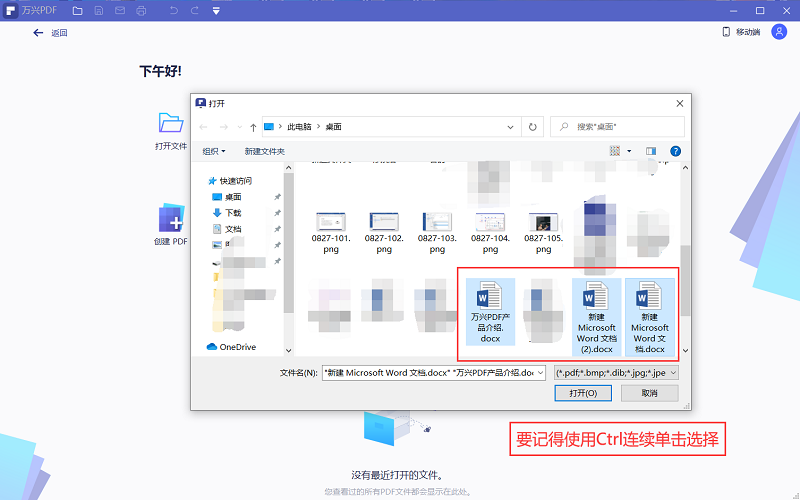The height and width of the screenshot is (500, 800).
Task: Expand the address bar history dropdown
Action: pos(510,127)
